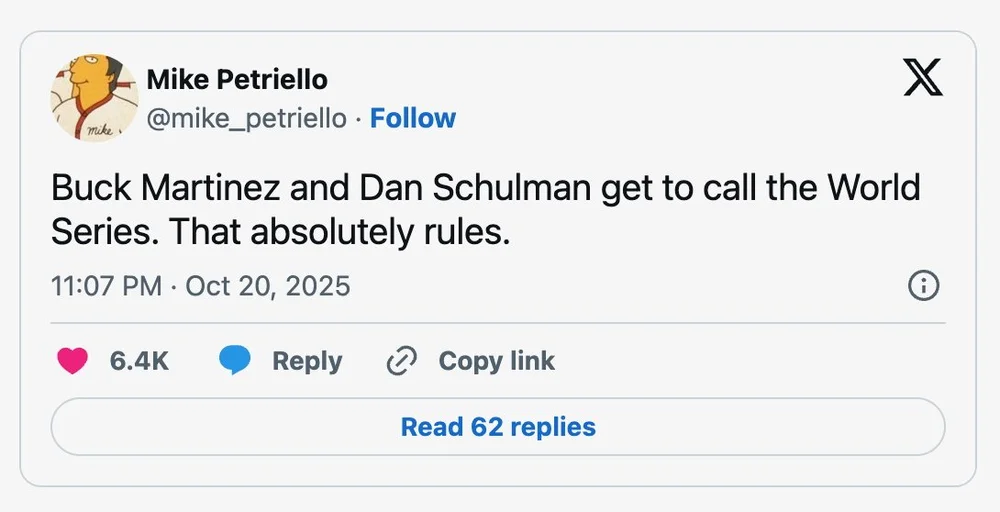Click the "That absolutely rules." sentence

339,232
